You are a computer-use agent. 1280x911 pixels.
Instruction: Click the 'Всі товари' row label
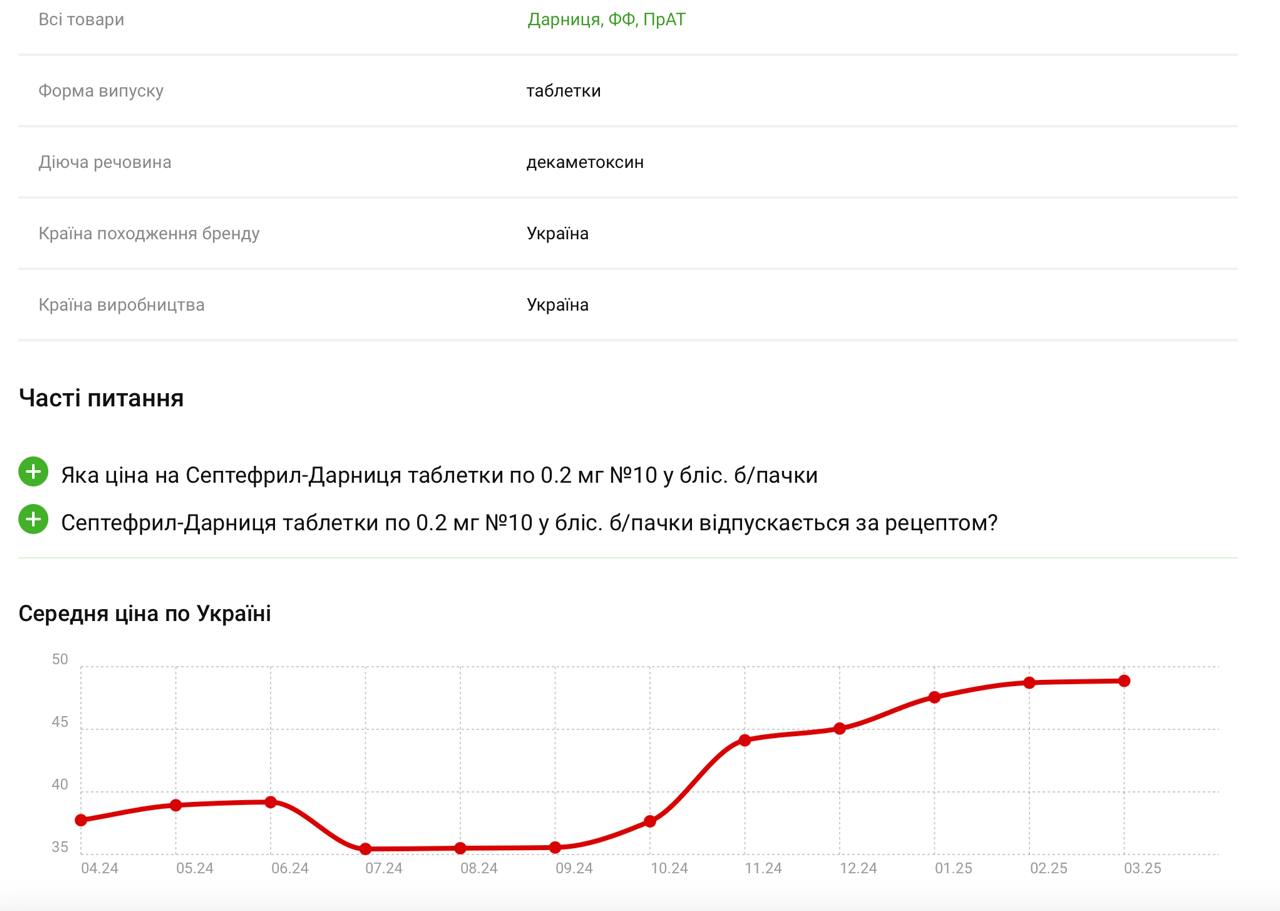click(x=81, y=20)
